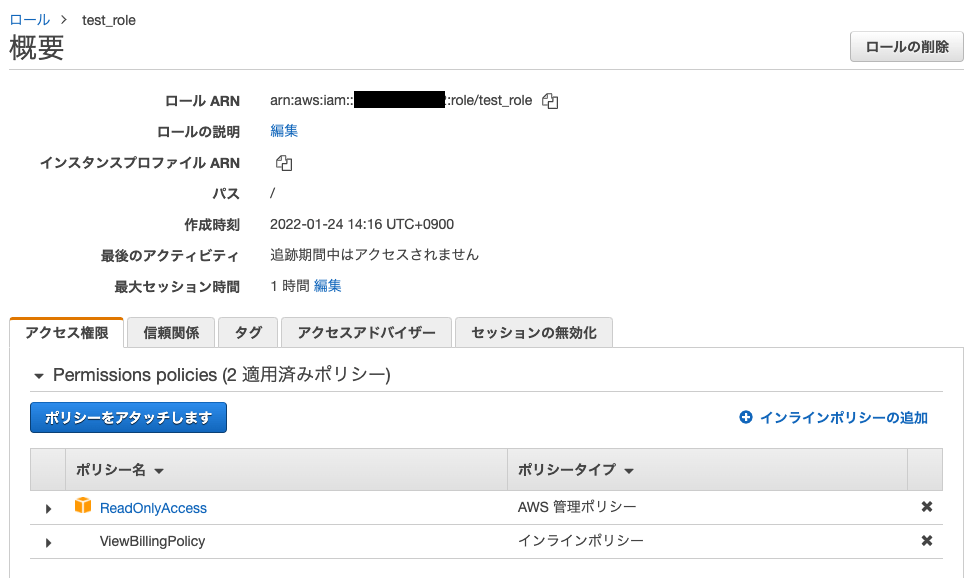Image resolution: width=979 pixels, height=578 pixels.
Task: Click the test_role breadcrumb text
Action: [x=109, y=20]
